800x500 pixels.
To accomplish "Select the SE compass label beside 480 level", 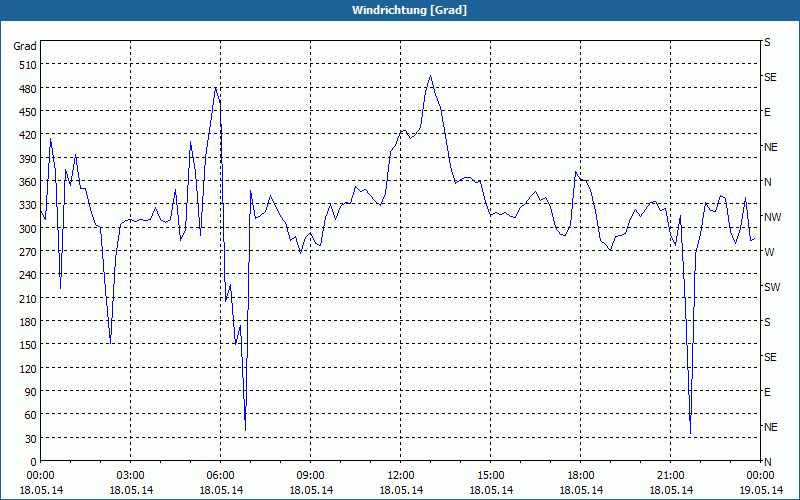I will (x=770, y=77).
